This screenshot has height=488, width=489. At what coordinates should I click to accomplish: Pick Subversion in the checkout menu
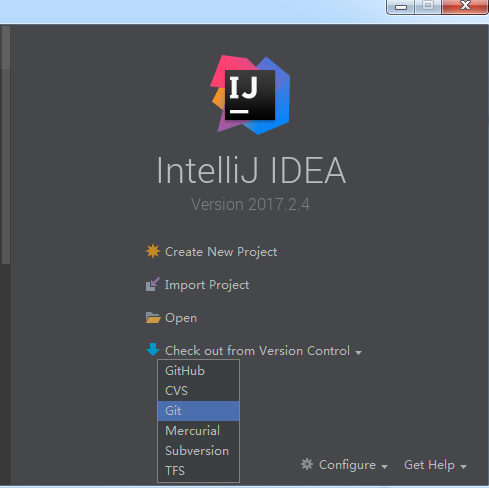click(x=198, y=451)
